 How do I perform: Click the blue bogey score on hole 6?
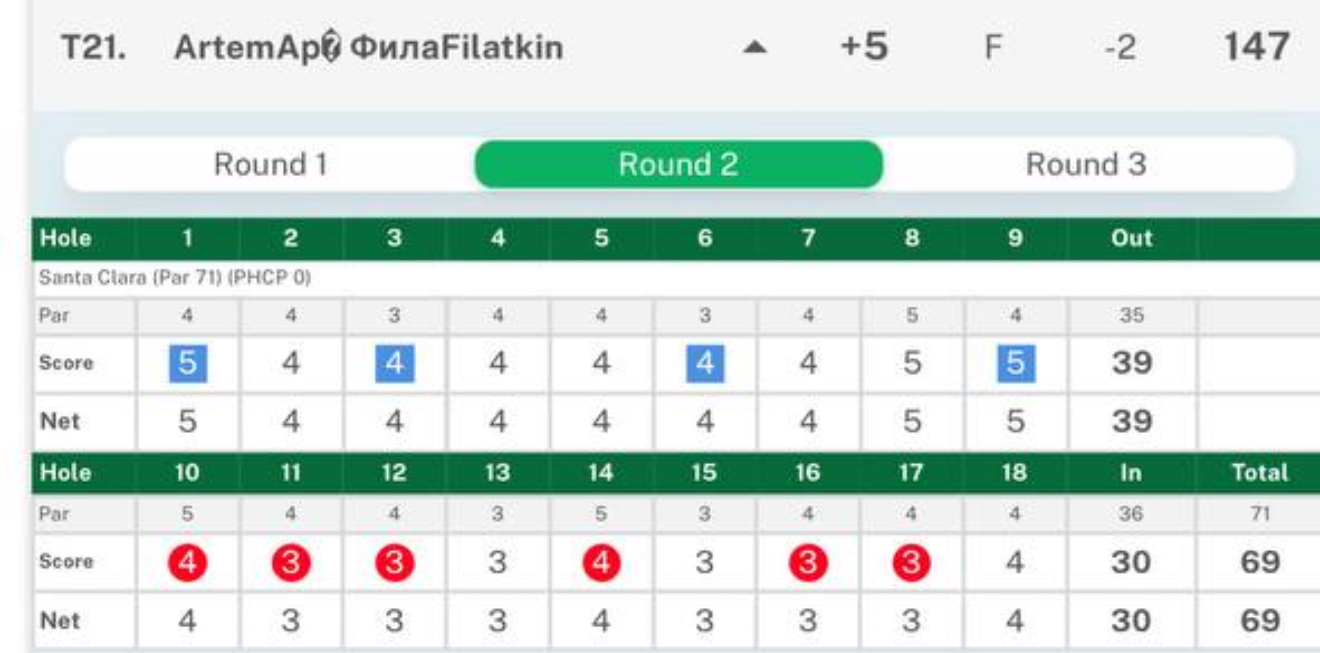(705, 363)
